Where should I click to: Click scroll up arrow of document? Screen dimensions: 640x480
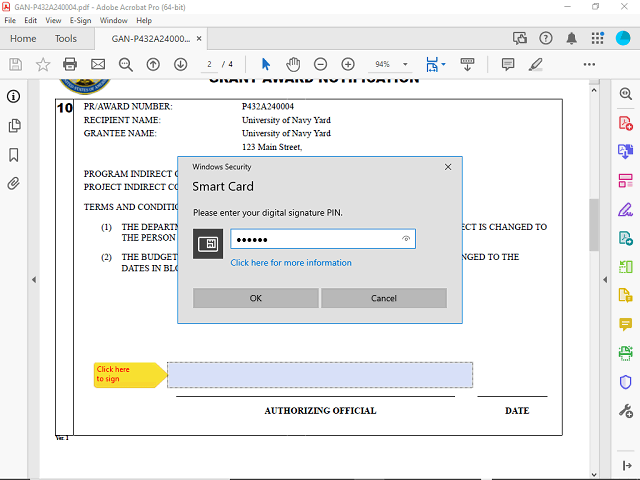tap(594, 91)
